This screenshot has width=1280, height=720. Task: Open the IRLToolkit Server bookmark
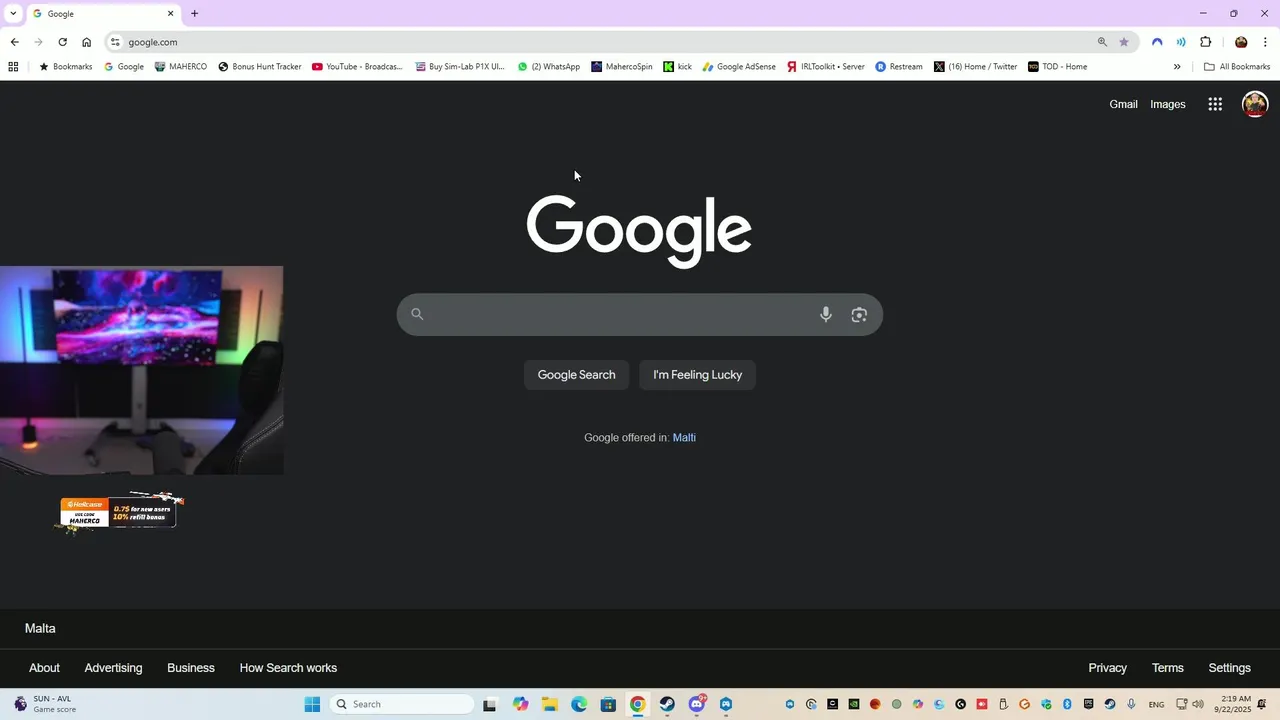click(x=826, y=67)
